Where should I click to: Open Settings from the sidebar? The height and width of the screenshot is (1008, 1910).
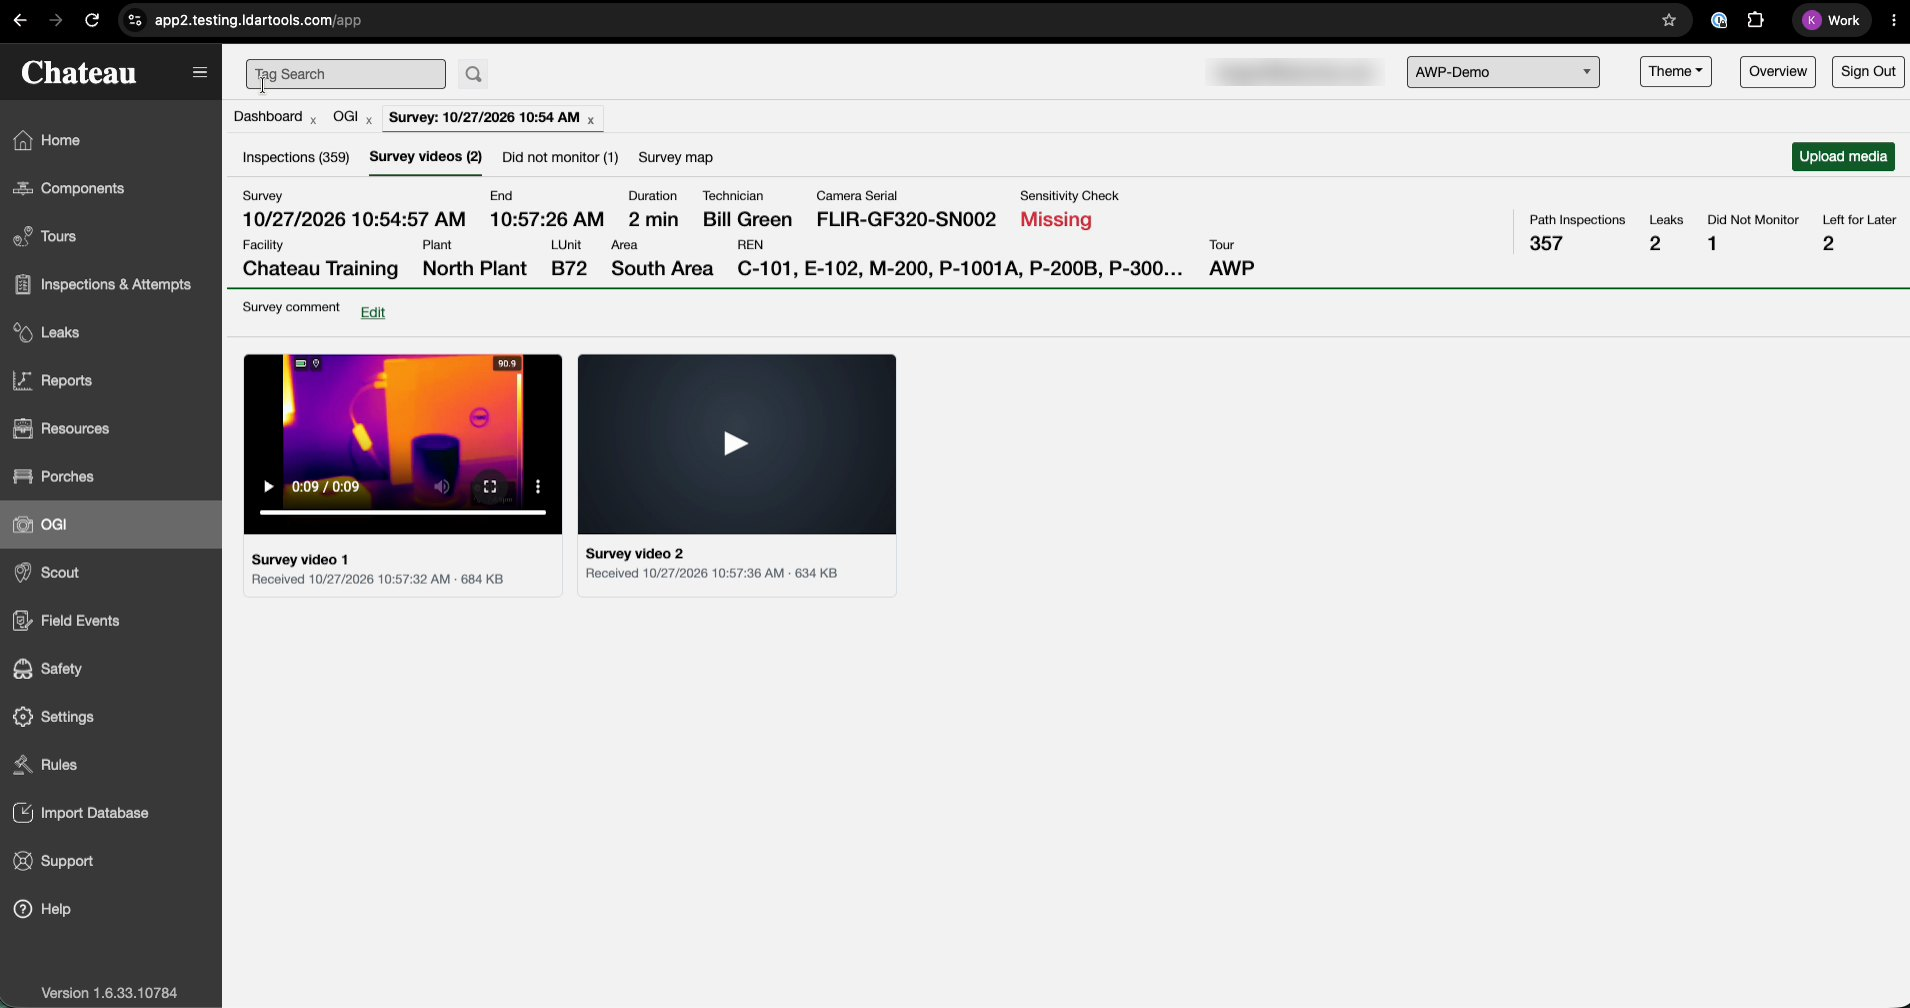click(111, 716)
